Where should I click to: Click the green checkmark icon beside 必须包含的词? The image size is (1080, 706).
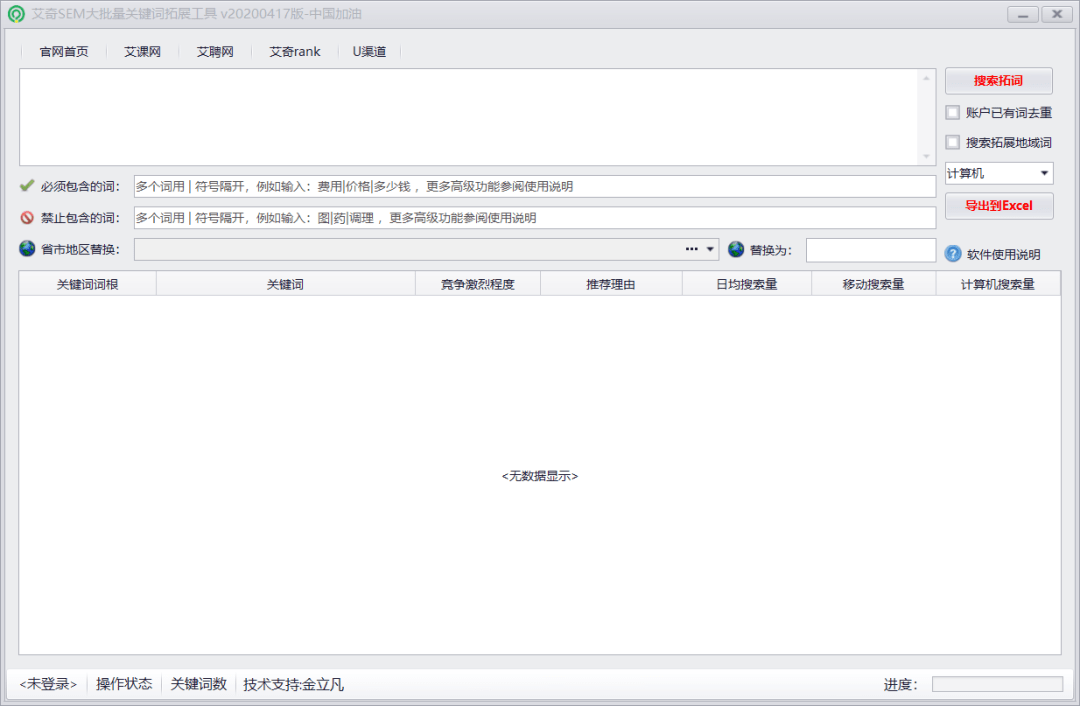27,186
